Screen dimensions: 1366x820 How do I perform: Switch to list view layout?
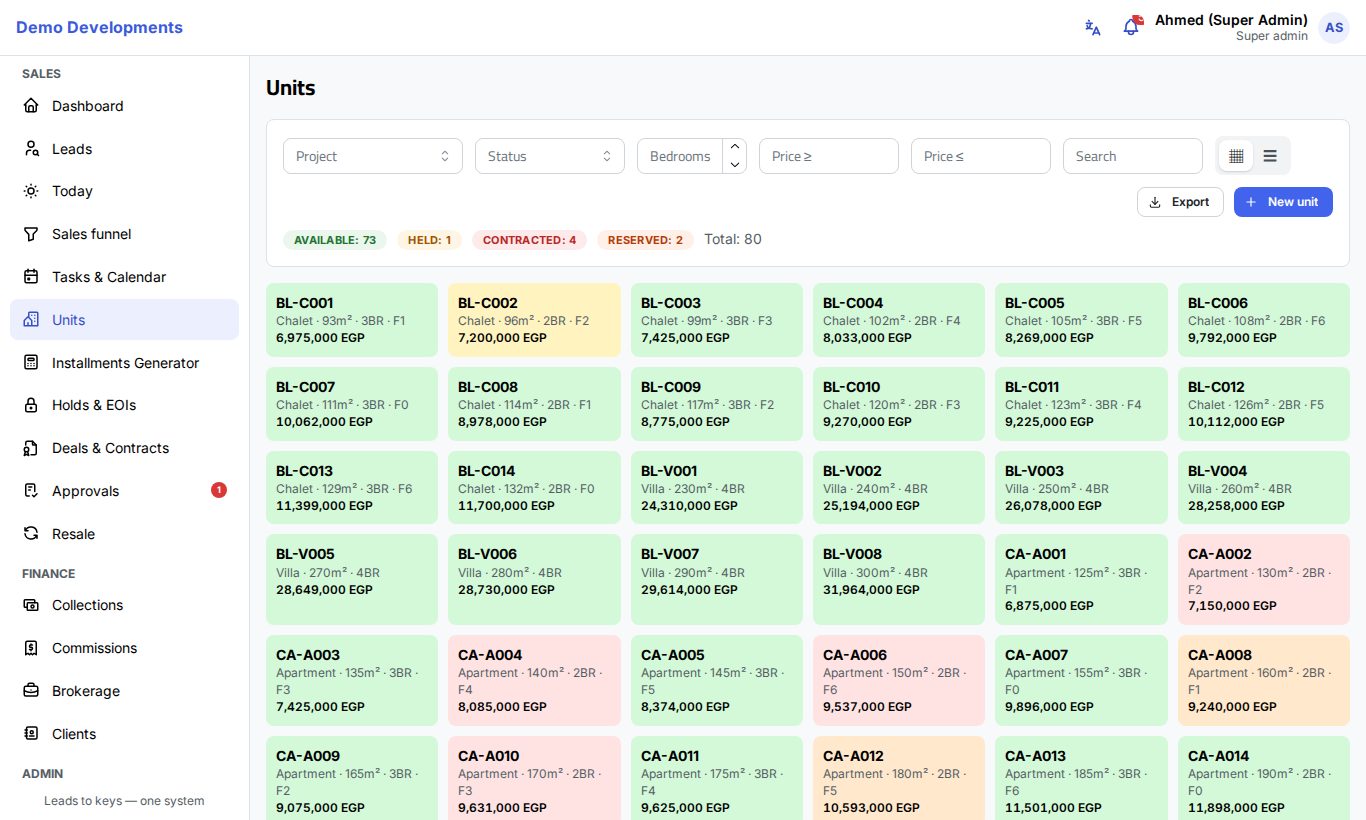(x=1270, y=156)
